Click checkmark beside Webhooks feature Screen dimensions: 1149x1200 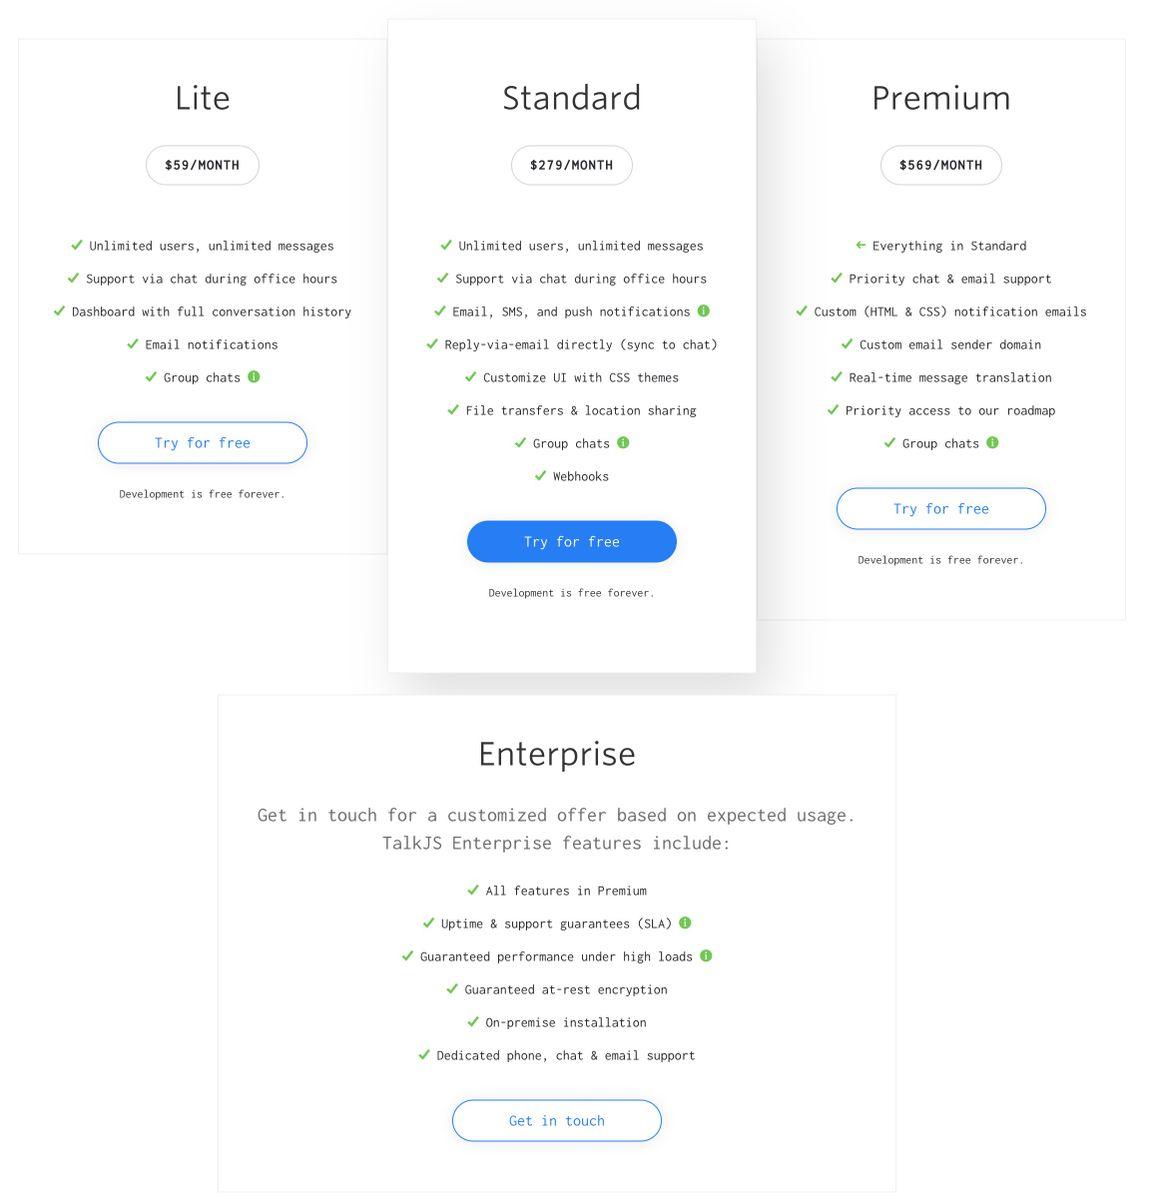(x=541, y=475)
